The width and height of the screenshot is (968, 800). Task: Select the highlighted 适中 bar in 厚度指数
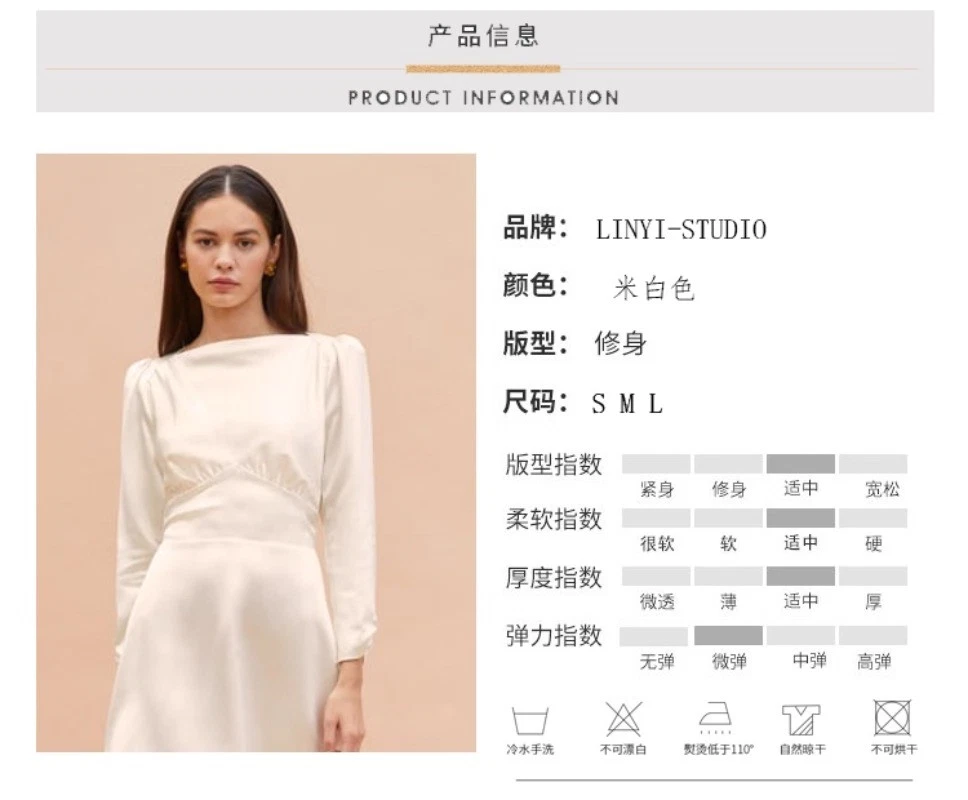[x=801, y=576]
